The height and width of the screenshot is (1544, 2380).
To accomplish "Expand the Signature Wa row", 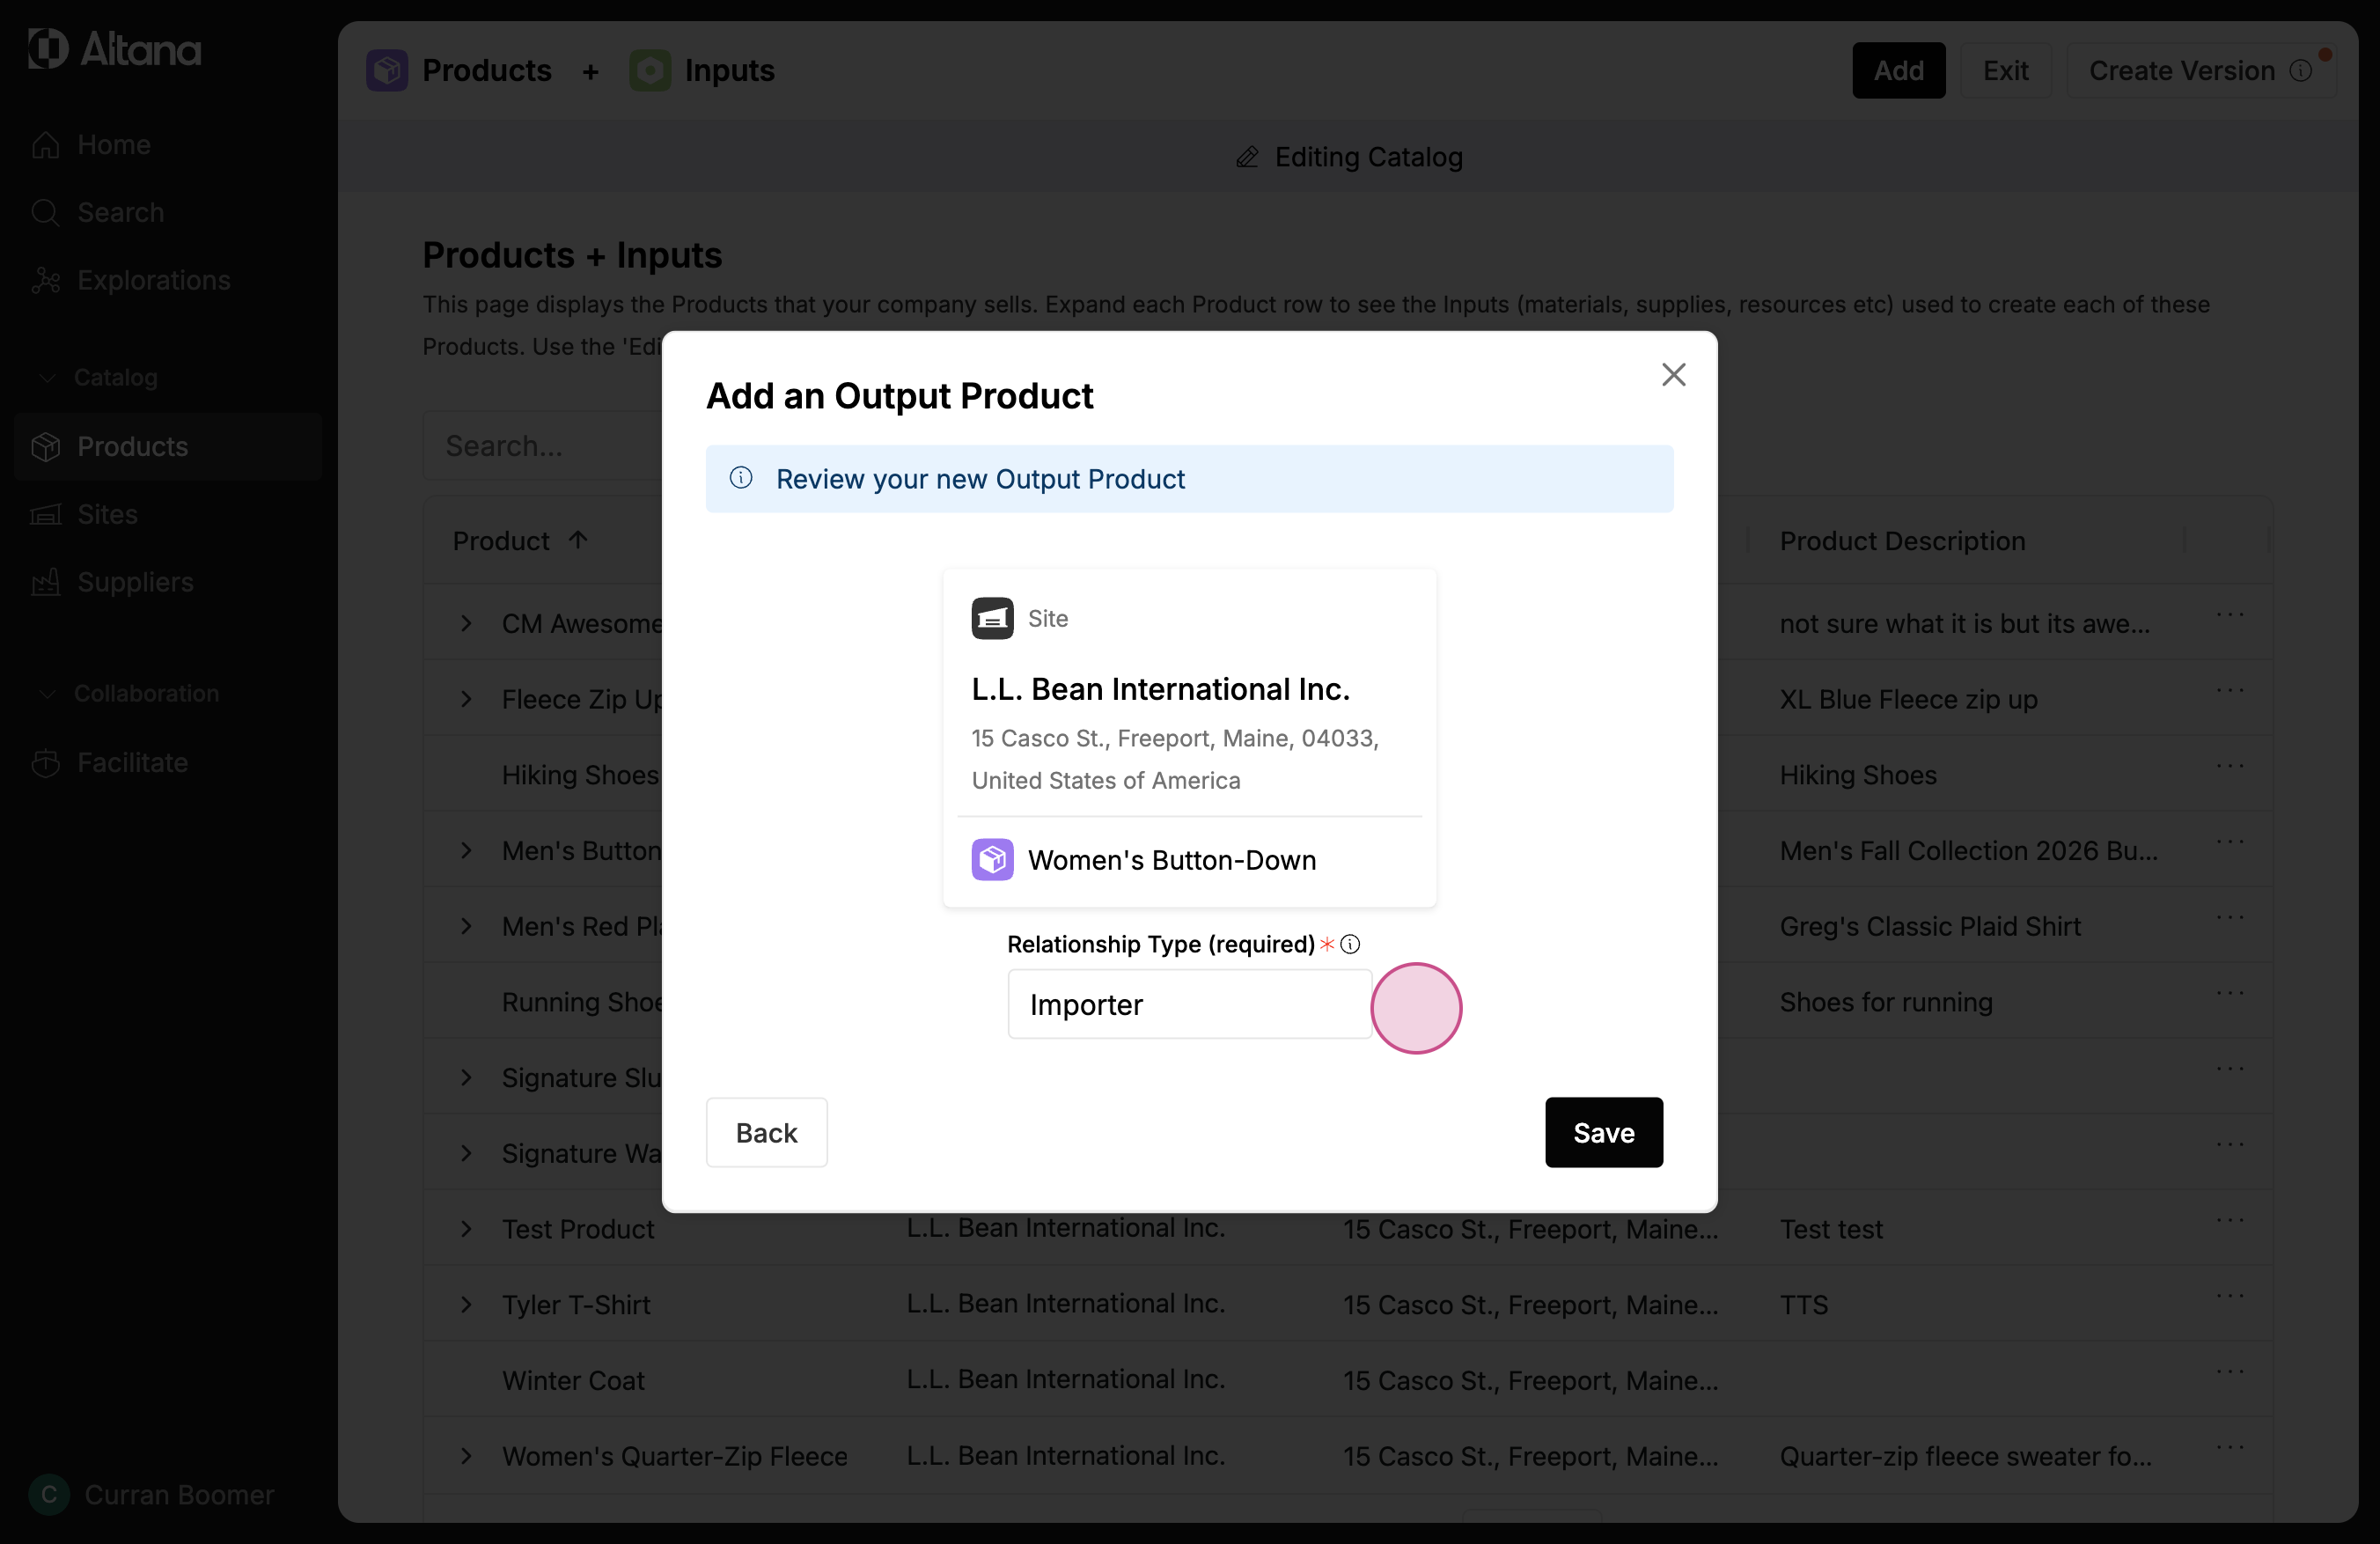I will tap(466, 1153).
